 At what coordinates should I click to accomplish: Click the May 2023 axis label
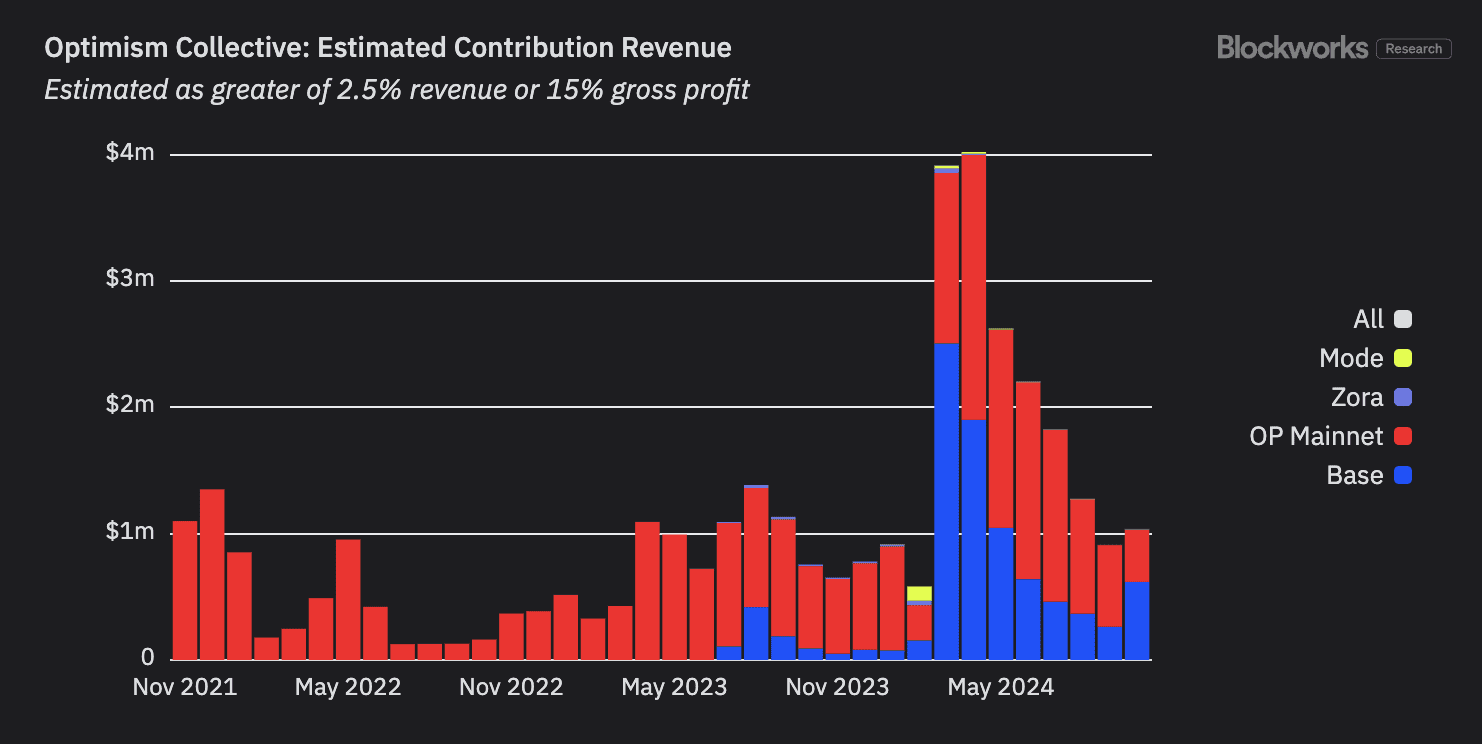click(674, 688)
